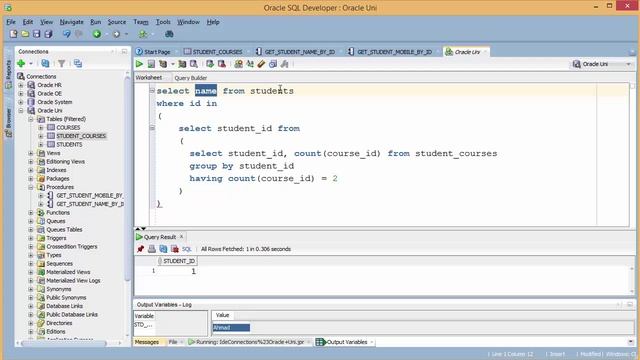
Task: Switch to the Query Builder tab
Action: click(191, 78)
